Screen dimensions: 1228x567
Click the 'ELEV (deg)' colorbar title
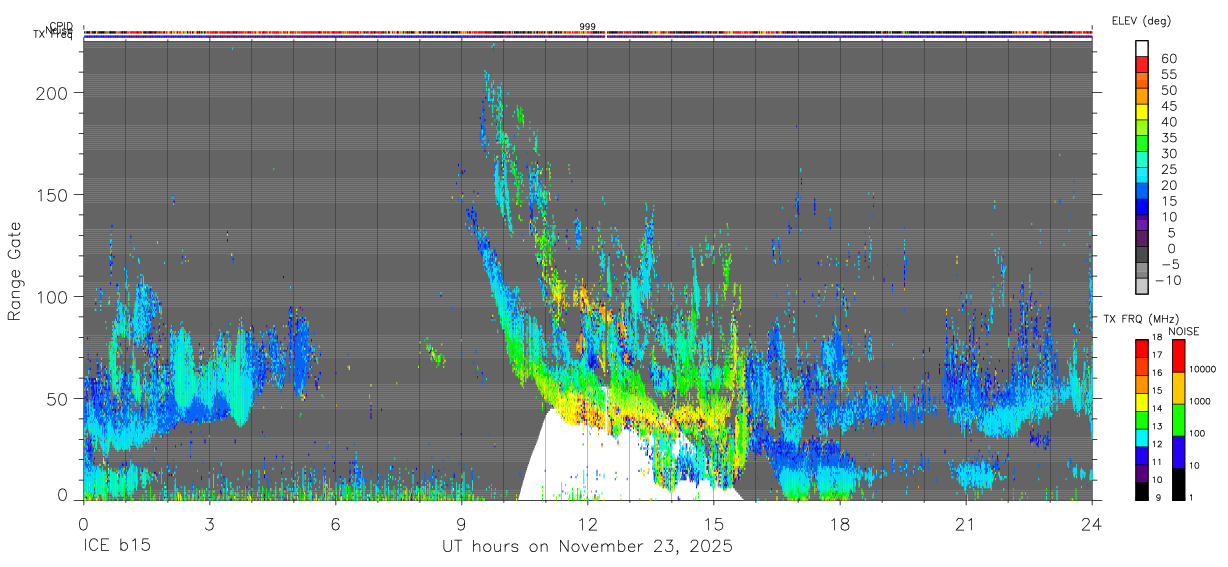(x=1141, y=21)
